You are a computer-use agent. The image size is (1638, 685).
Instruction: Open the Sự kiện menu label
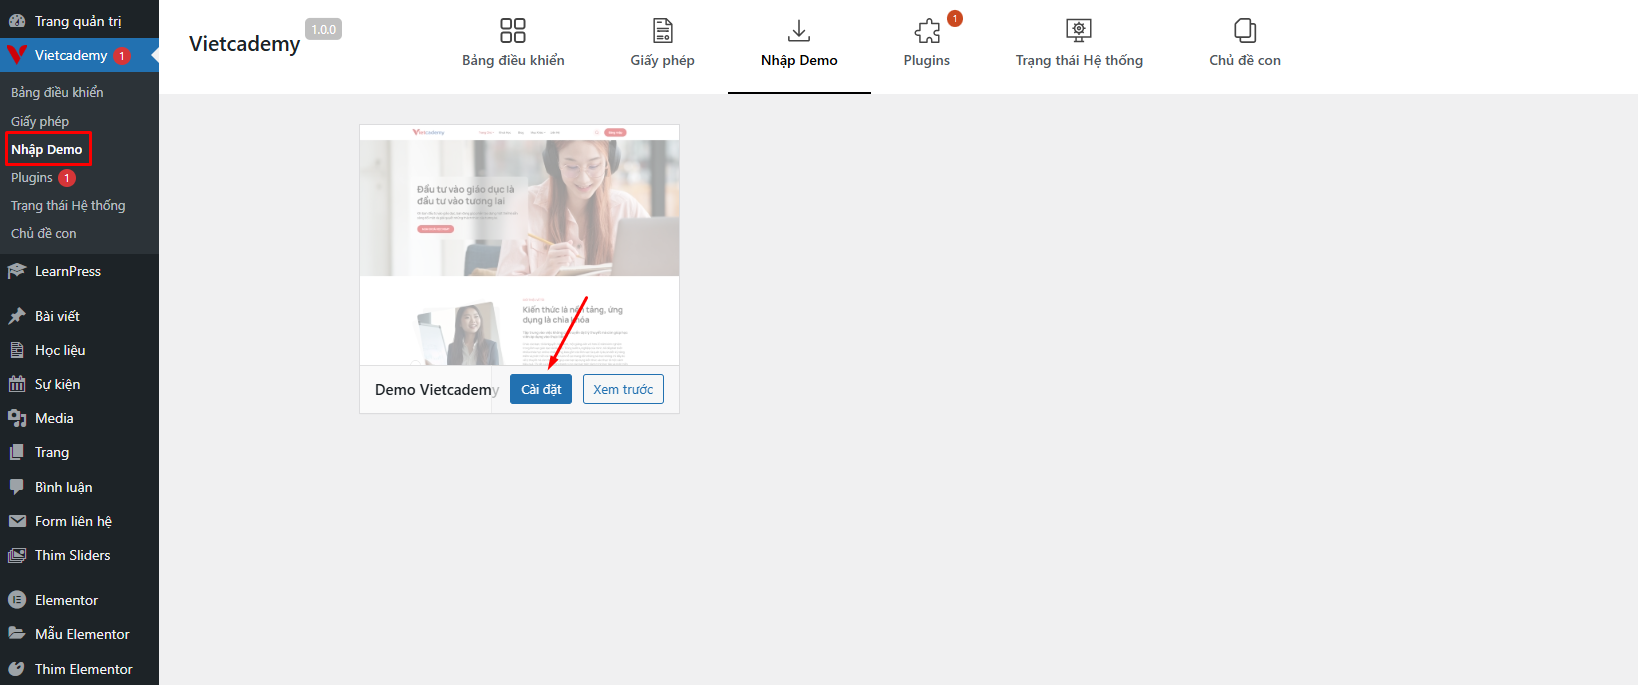click(58, 384)
